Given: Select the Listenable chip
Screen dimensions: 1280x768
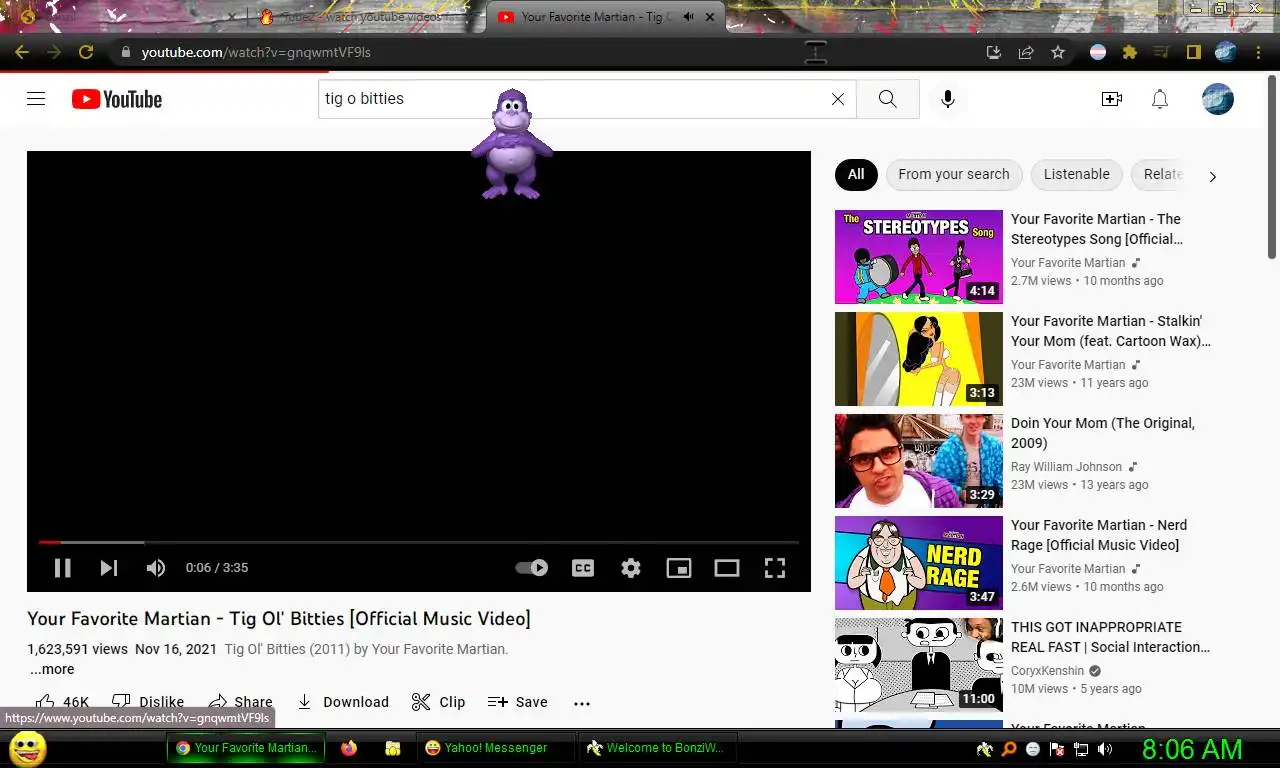Looking at the screenshot, I should (1077, 174).
